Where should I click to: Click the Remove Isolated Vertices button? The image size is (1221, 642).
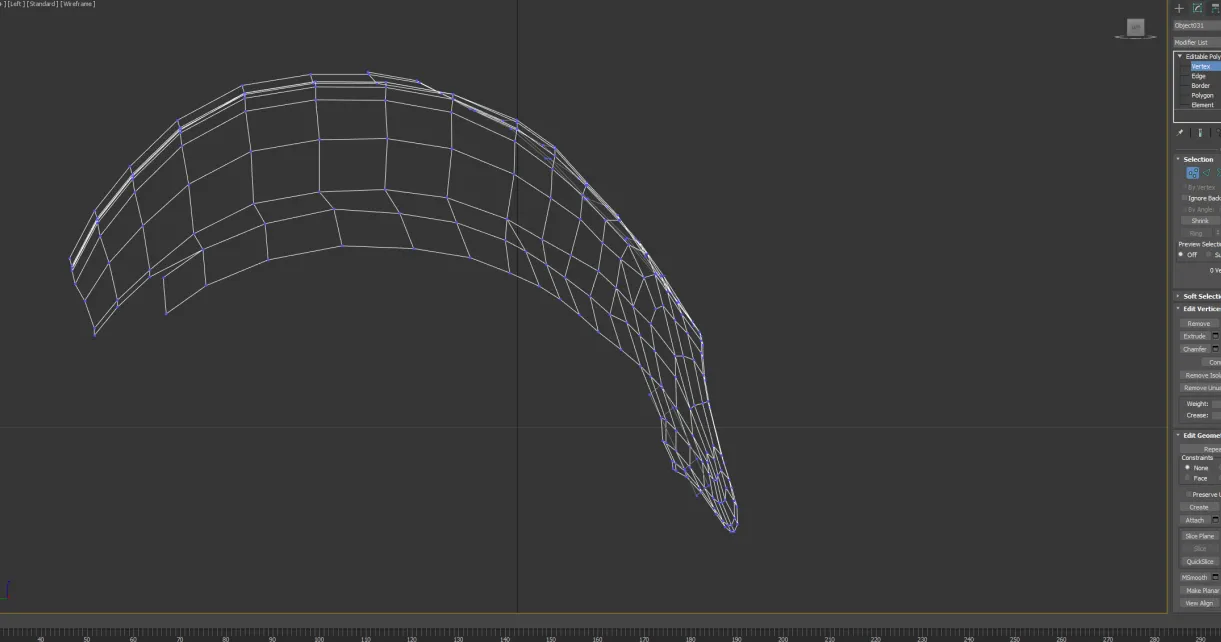point(1201,375)
